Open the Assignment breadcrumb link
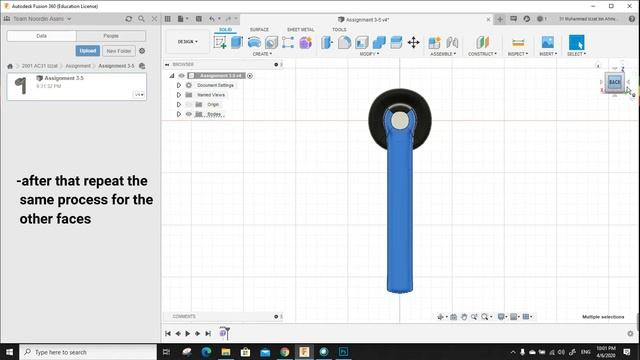Image resolution: width=640 pixels, height=360 pixels. pos(78,66)
